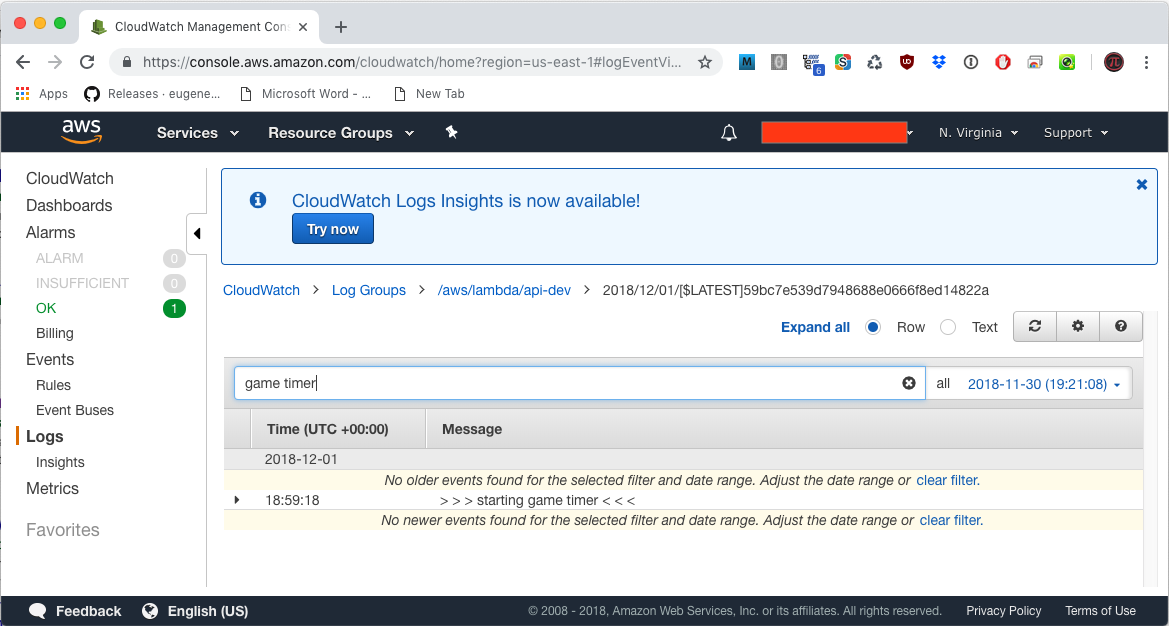Open help question mark icon button

pyautogui.click(x=1121, y=326)
